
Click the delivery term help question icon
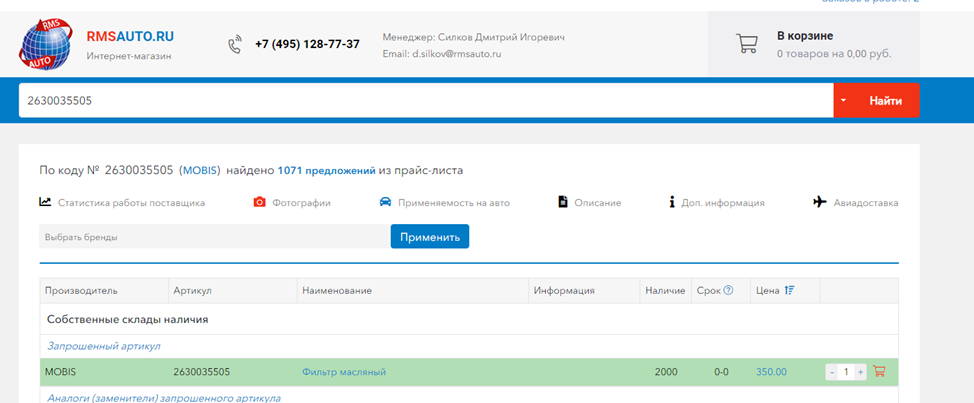728,291
